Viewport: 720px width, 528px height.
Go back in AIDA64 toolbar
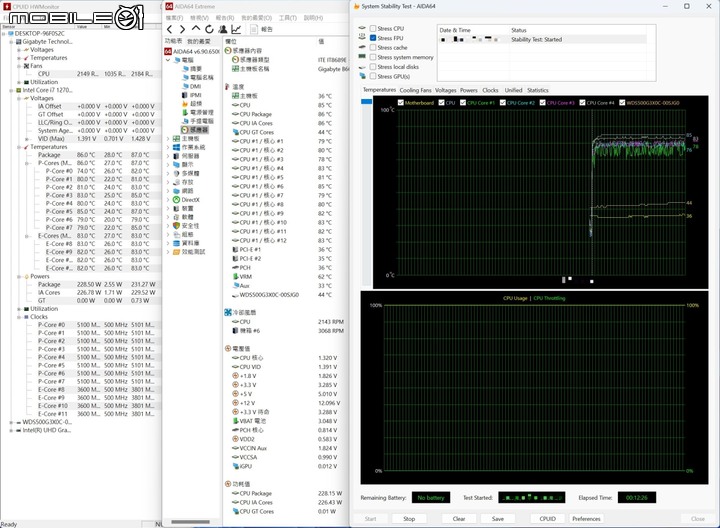tap(169, 29)
